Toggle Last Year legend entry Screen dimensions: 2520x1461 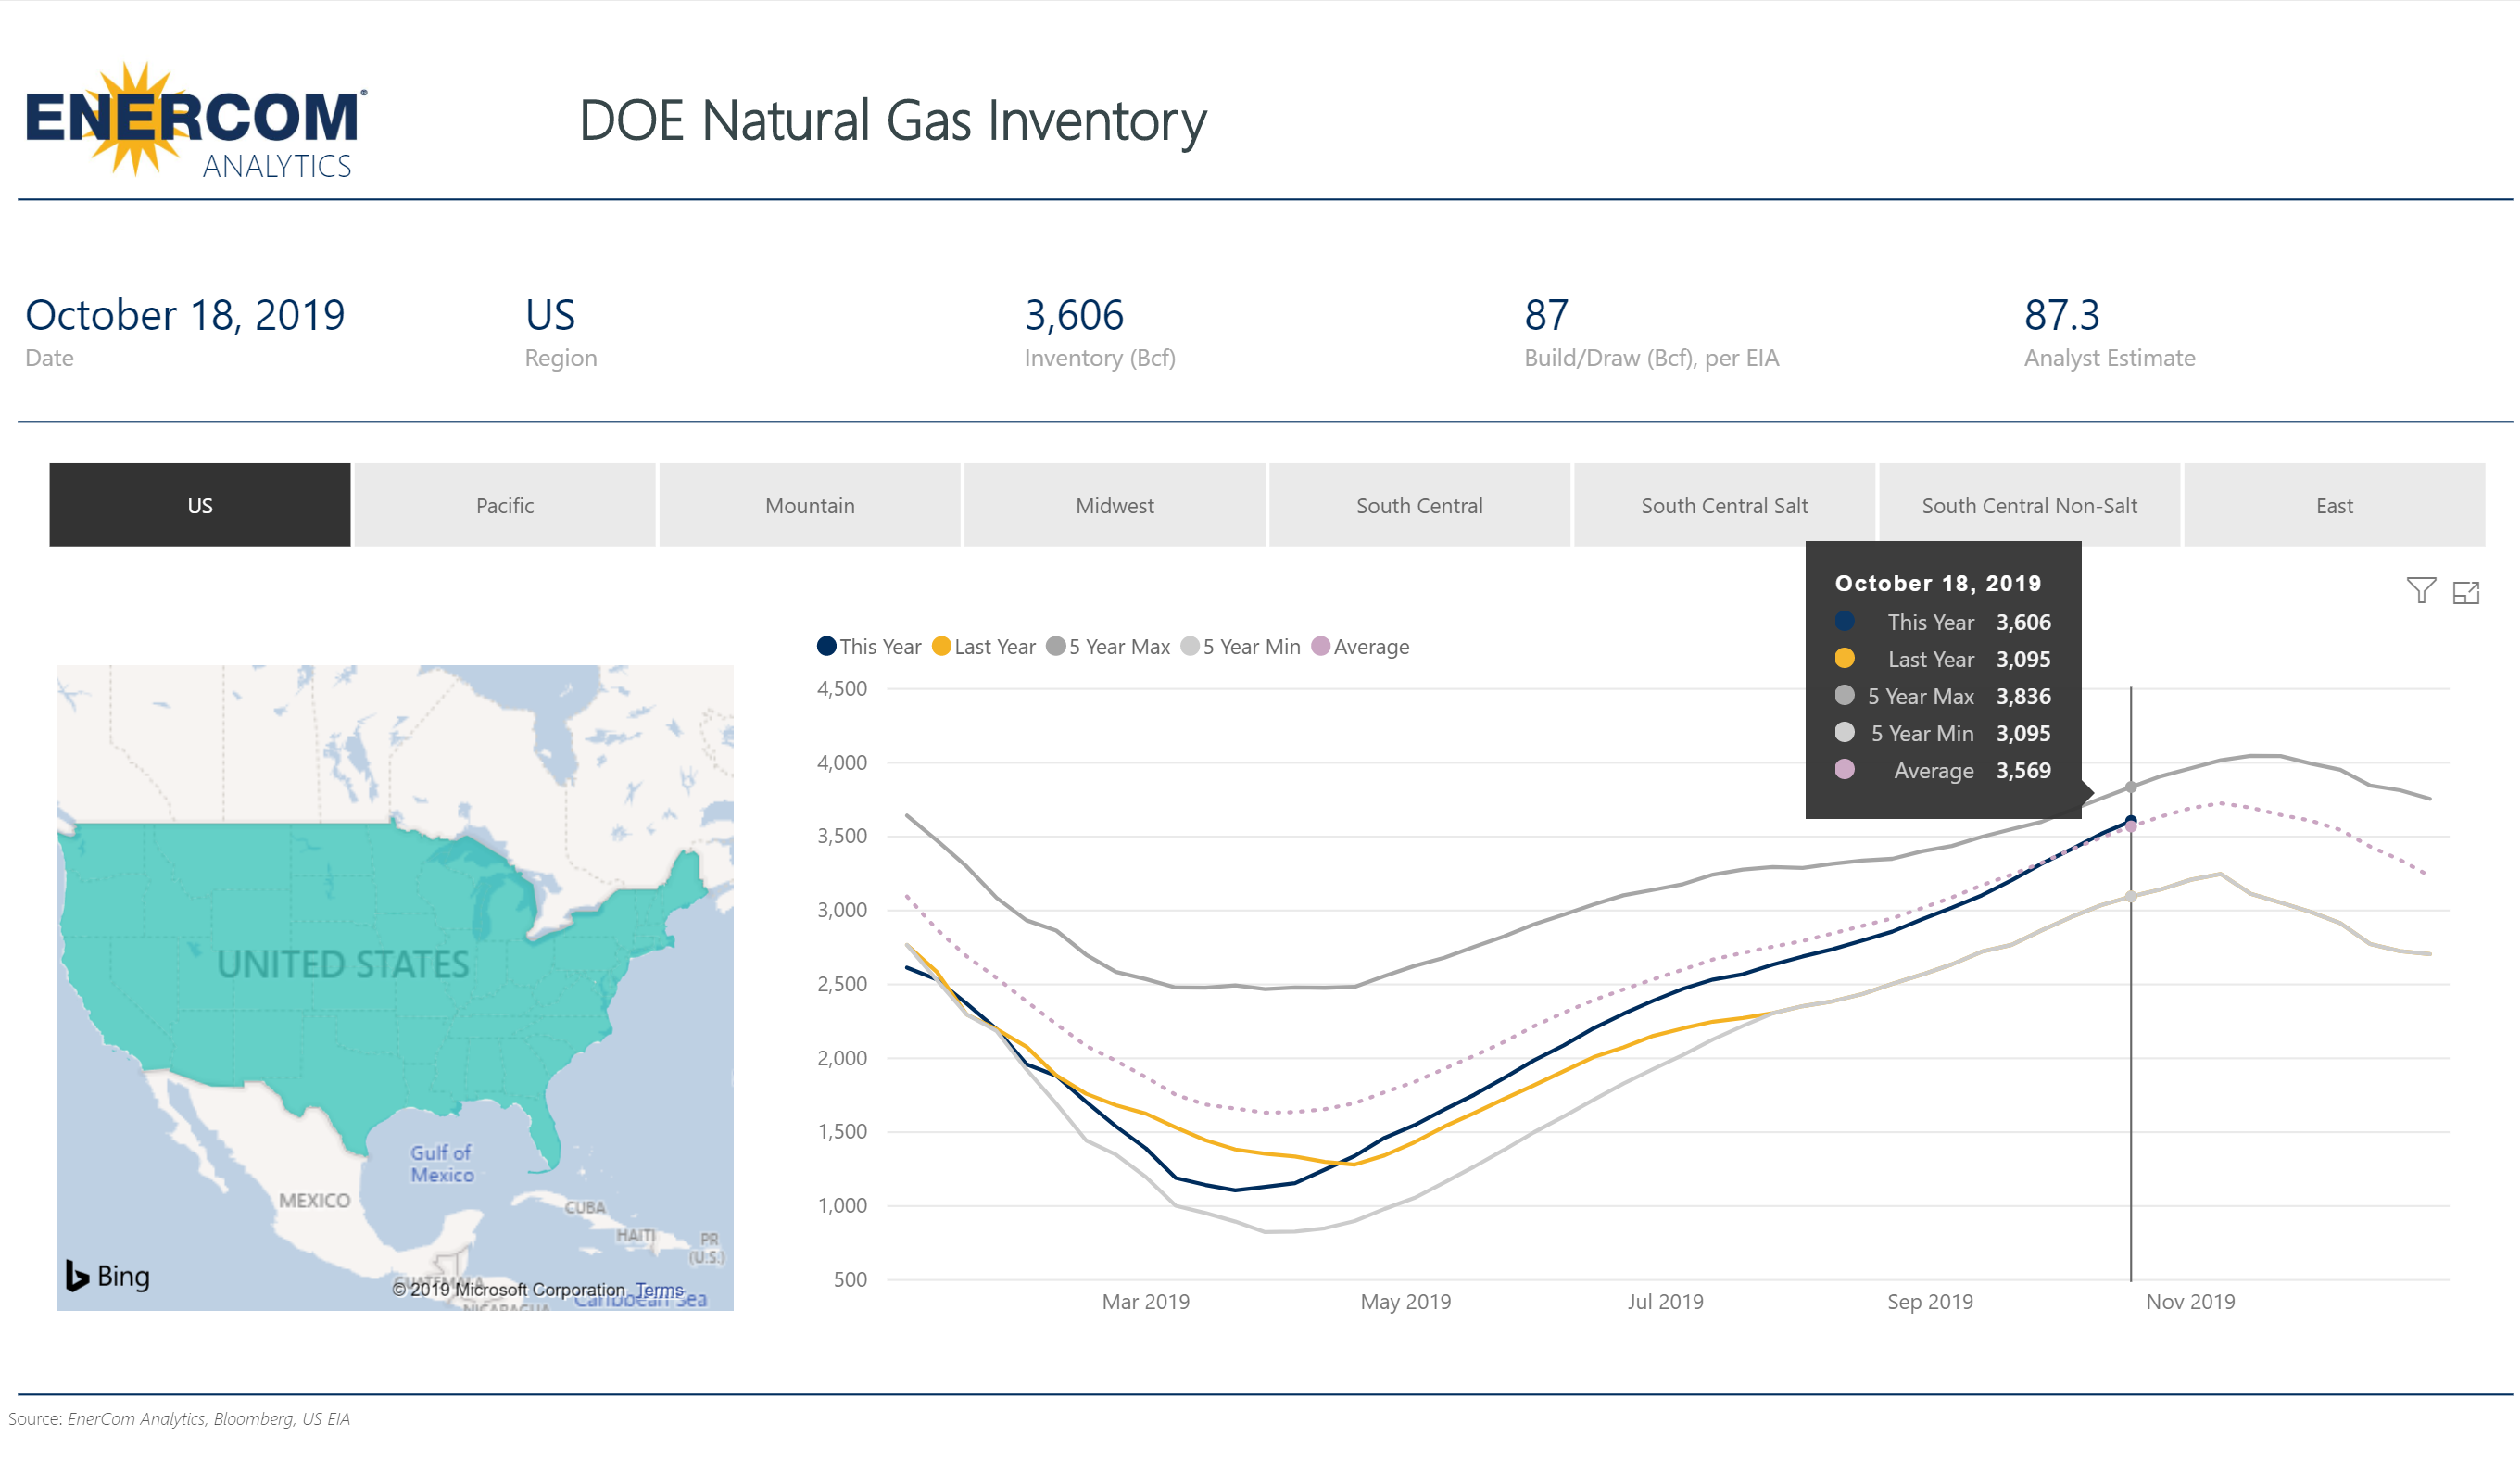tap(984, 647)
